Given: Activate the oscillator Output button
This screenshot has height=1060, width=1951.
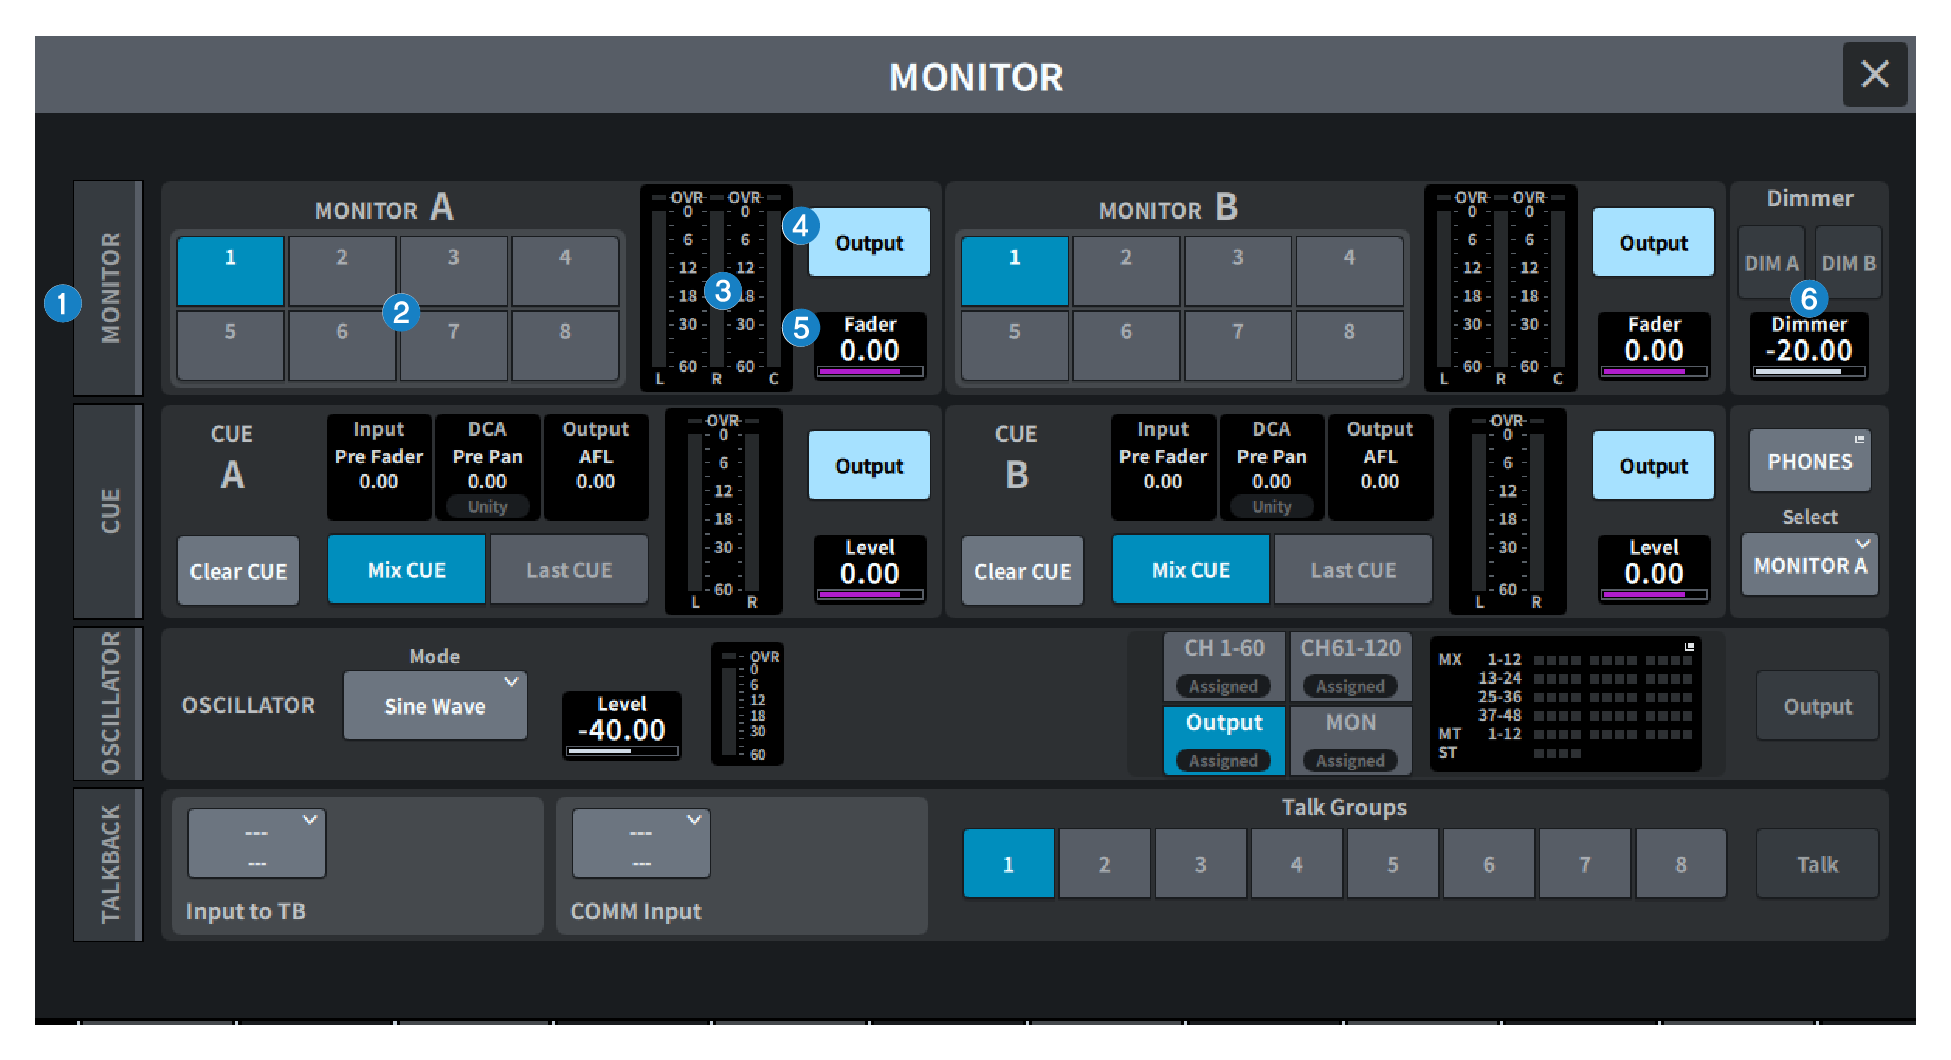Looking at the screenshot, I should (x=1816, y=705).
